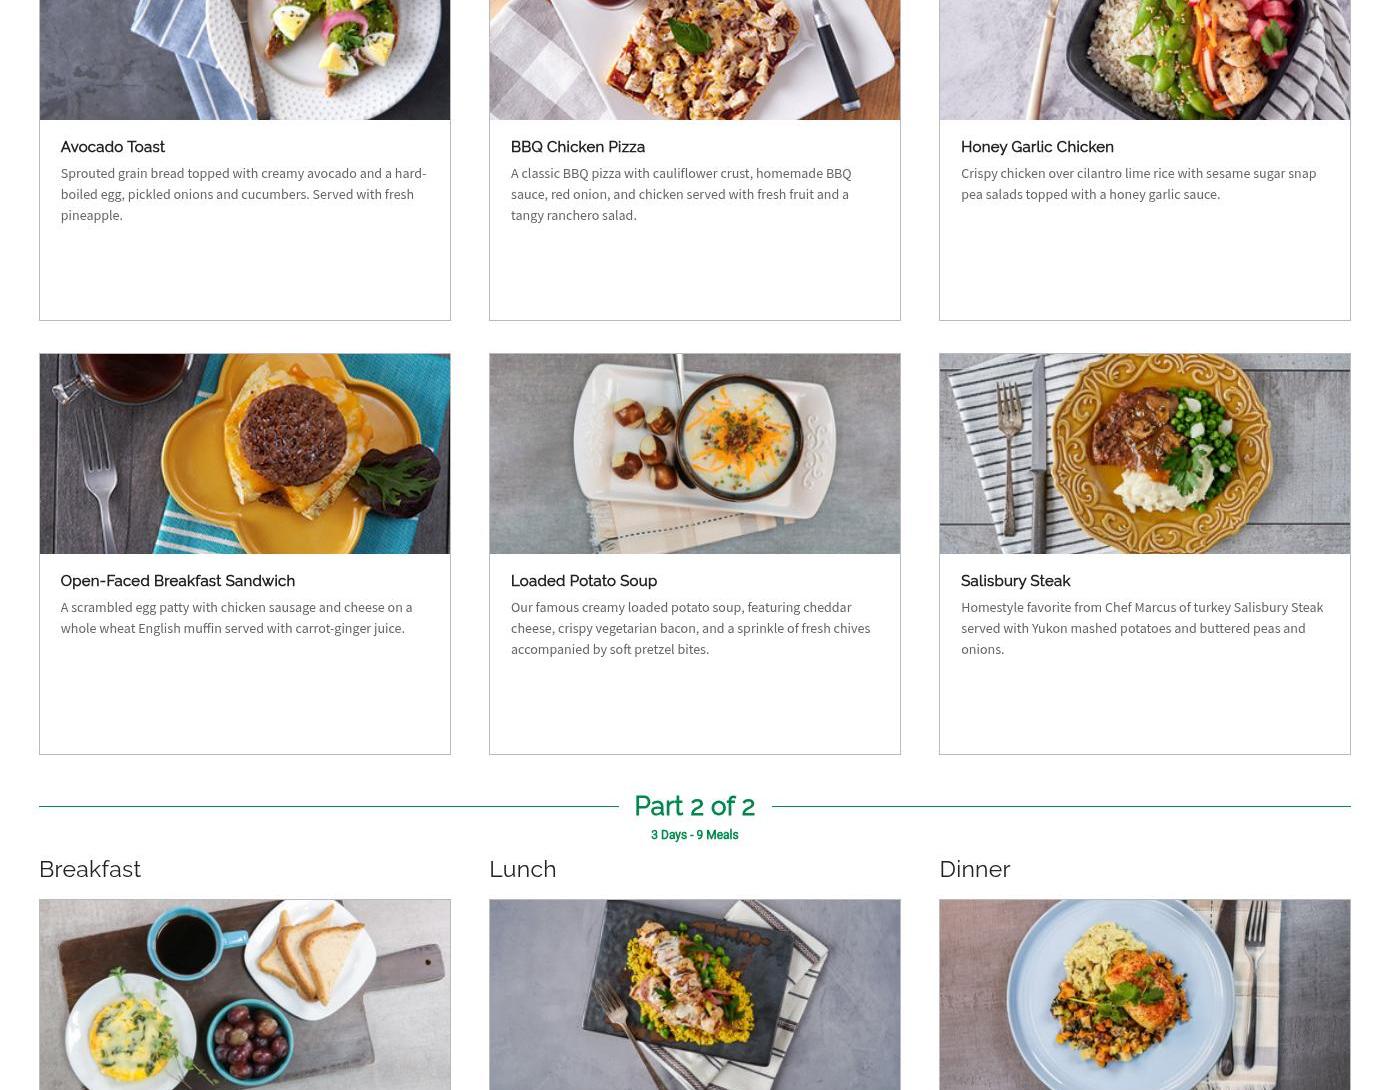Viewport: 1390px width, 1090px height.
Task: Click the Honey Garlic Chicken title
Action: 1037,147
